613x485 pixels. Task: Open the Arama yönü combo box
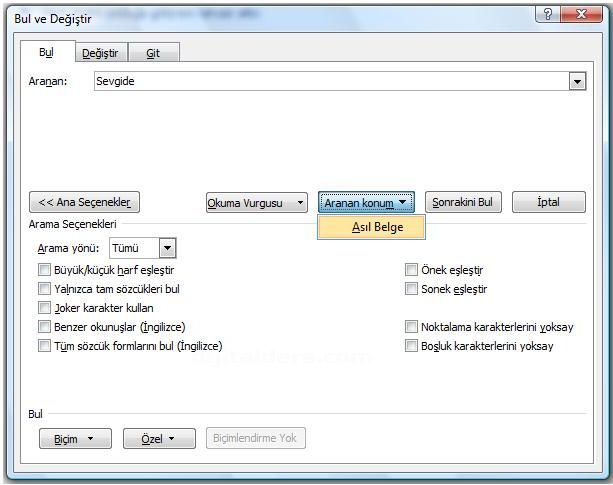click(143, 248)
